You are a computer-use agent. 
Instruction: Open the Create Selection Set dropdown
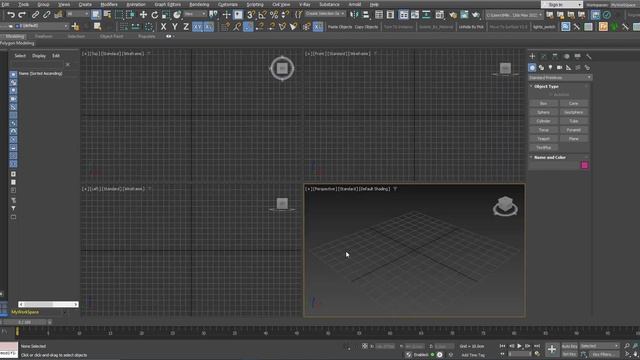click(325, 14)
